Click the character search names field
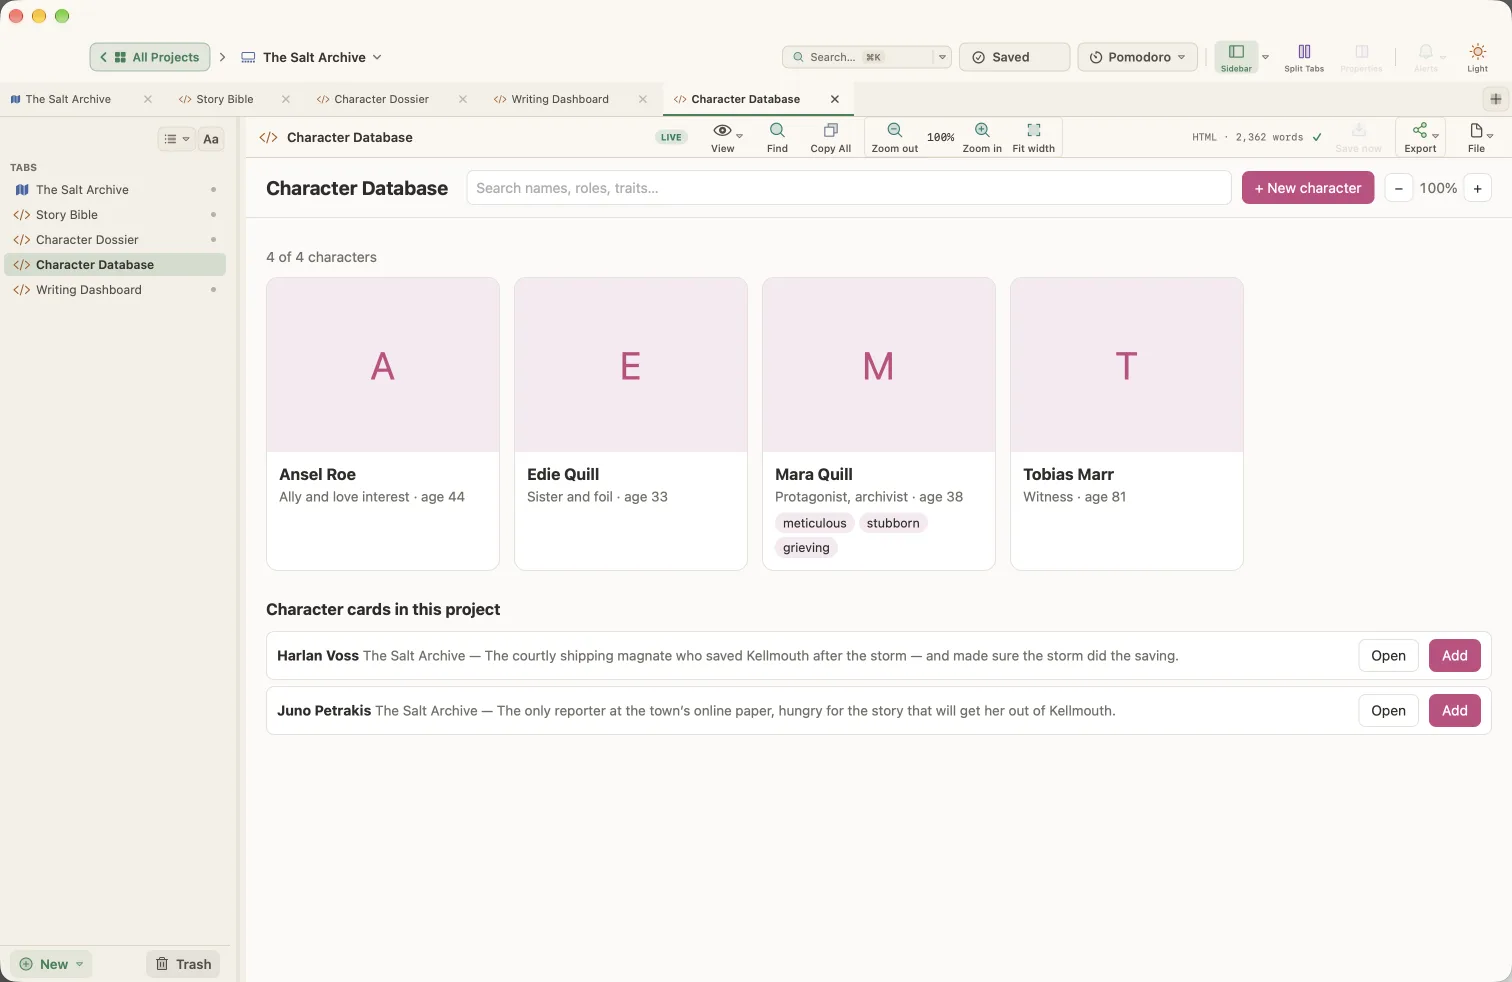Image resolution: width=1512 pixels, height=982 pixels. pyautogui.click(x=849, y=188)
